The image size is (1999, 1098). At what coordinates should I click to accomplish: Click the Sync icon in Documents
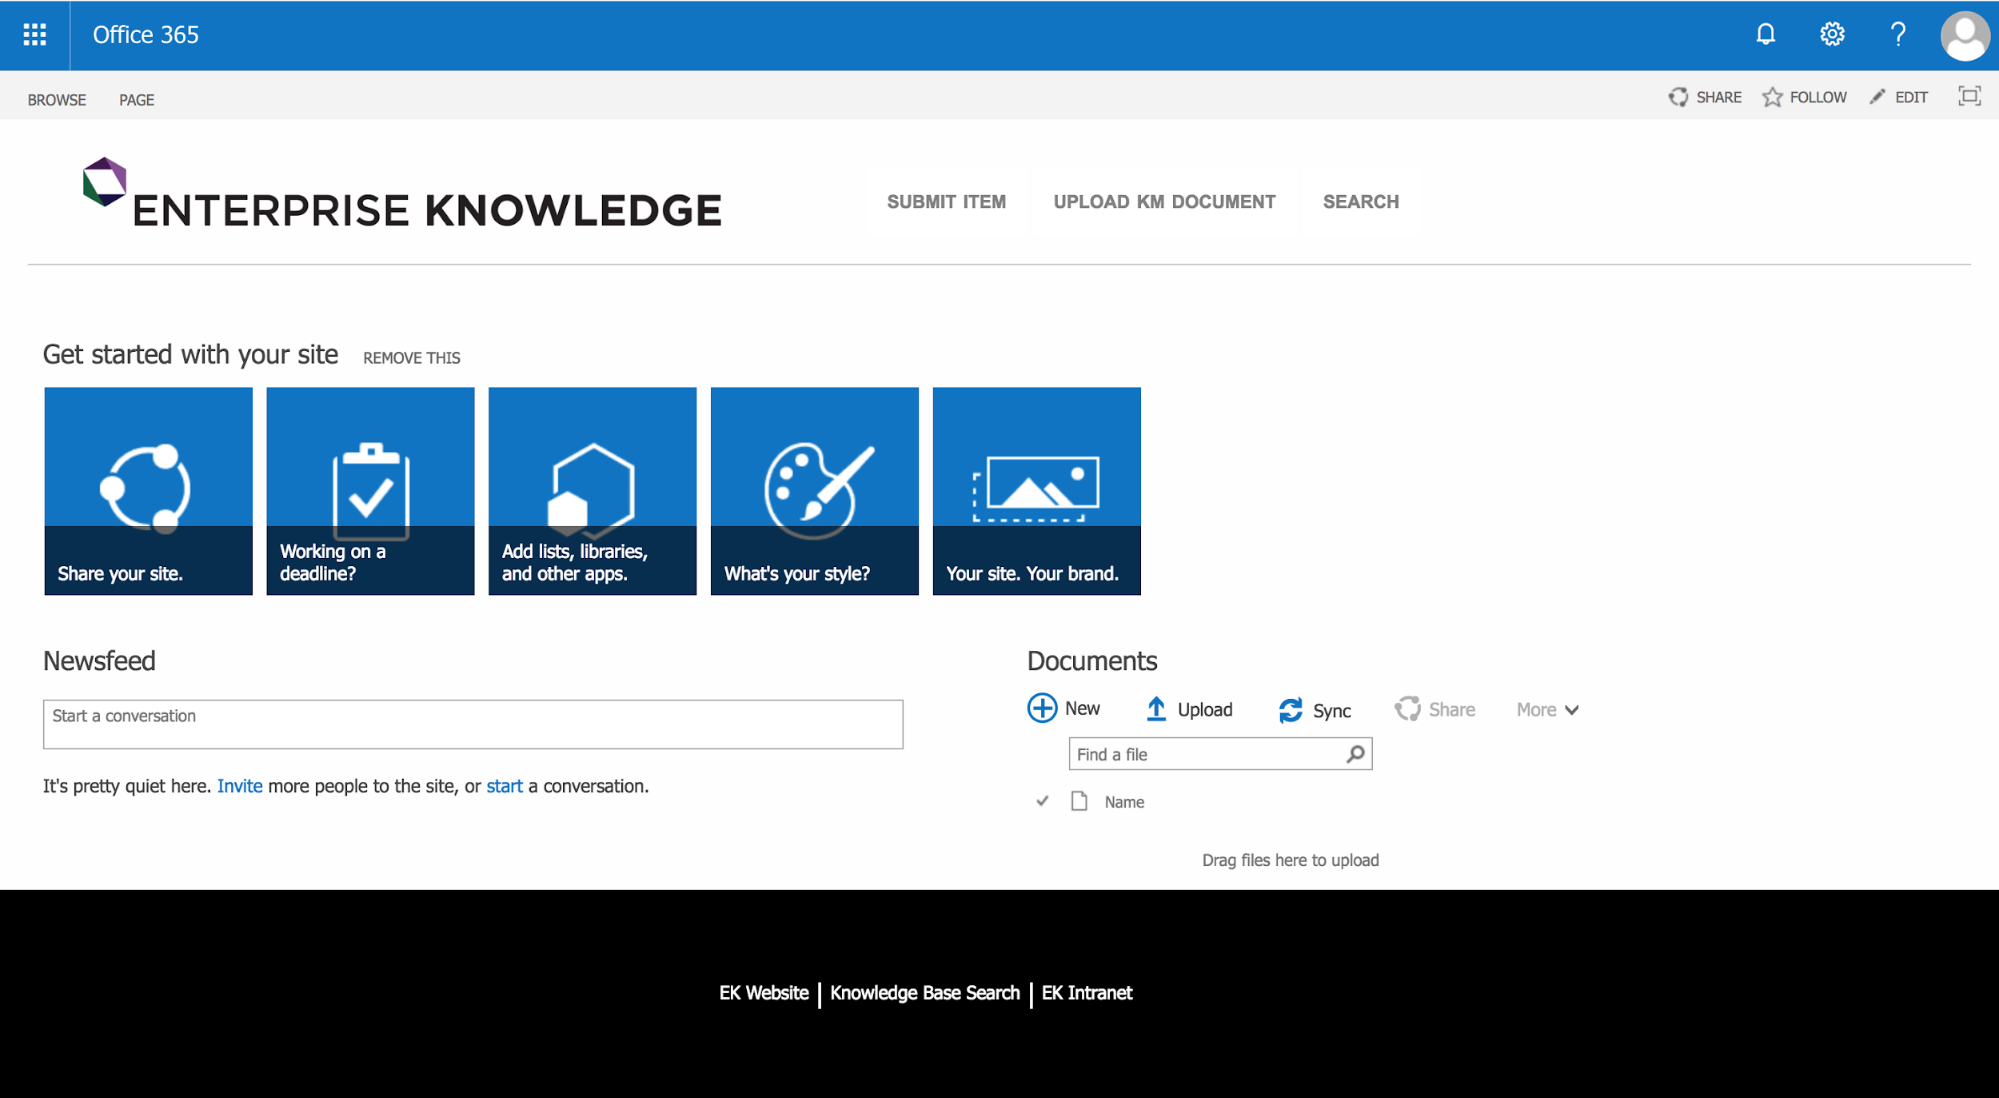pyautogui.click(x=1290, y=710)
